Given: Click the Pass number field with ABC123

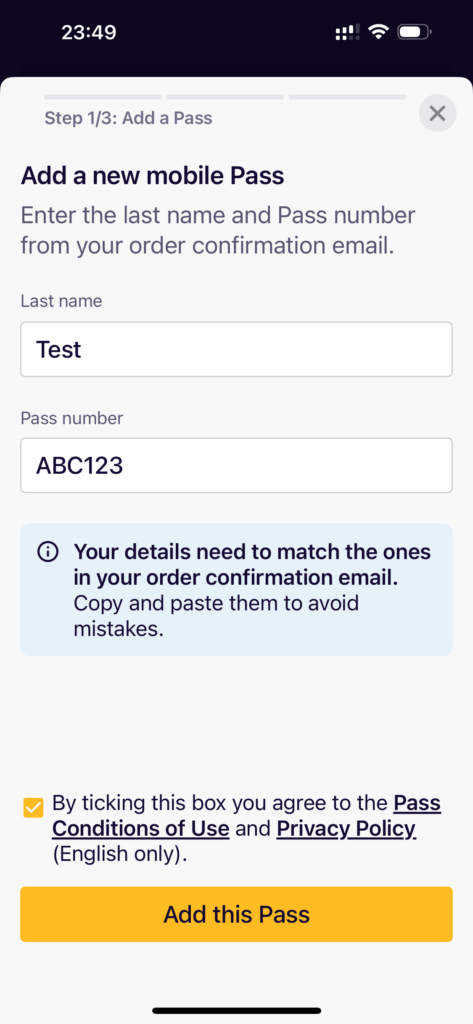Looking at the screenshot, I should point(236,466).
